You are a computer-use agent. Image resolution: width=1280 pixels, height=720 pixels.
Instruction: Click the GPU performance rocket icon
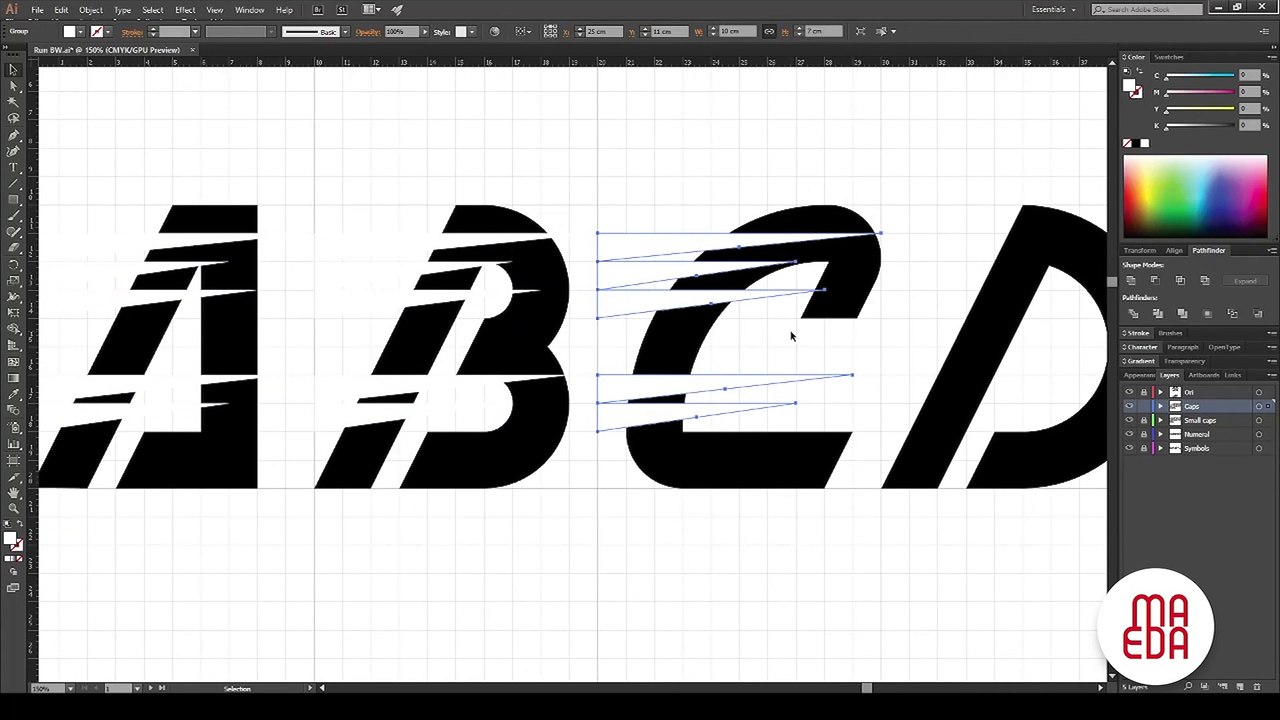[x=397, y=10]
